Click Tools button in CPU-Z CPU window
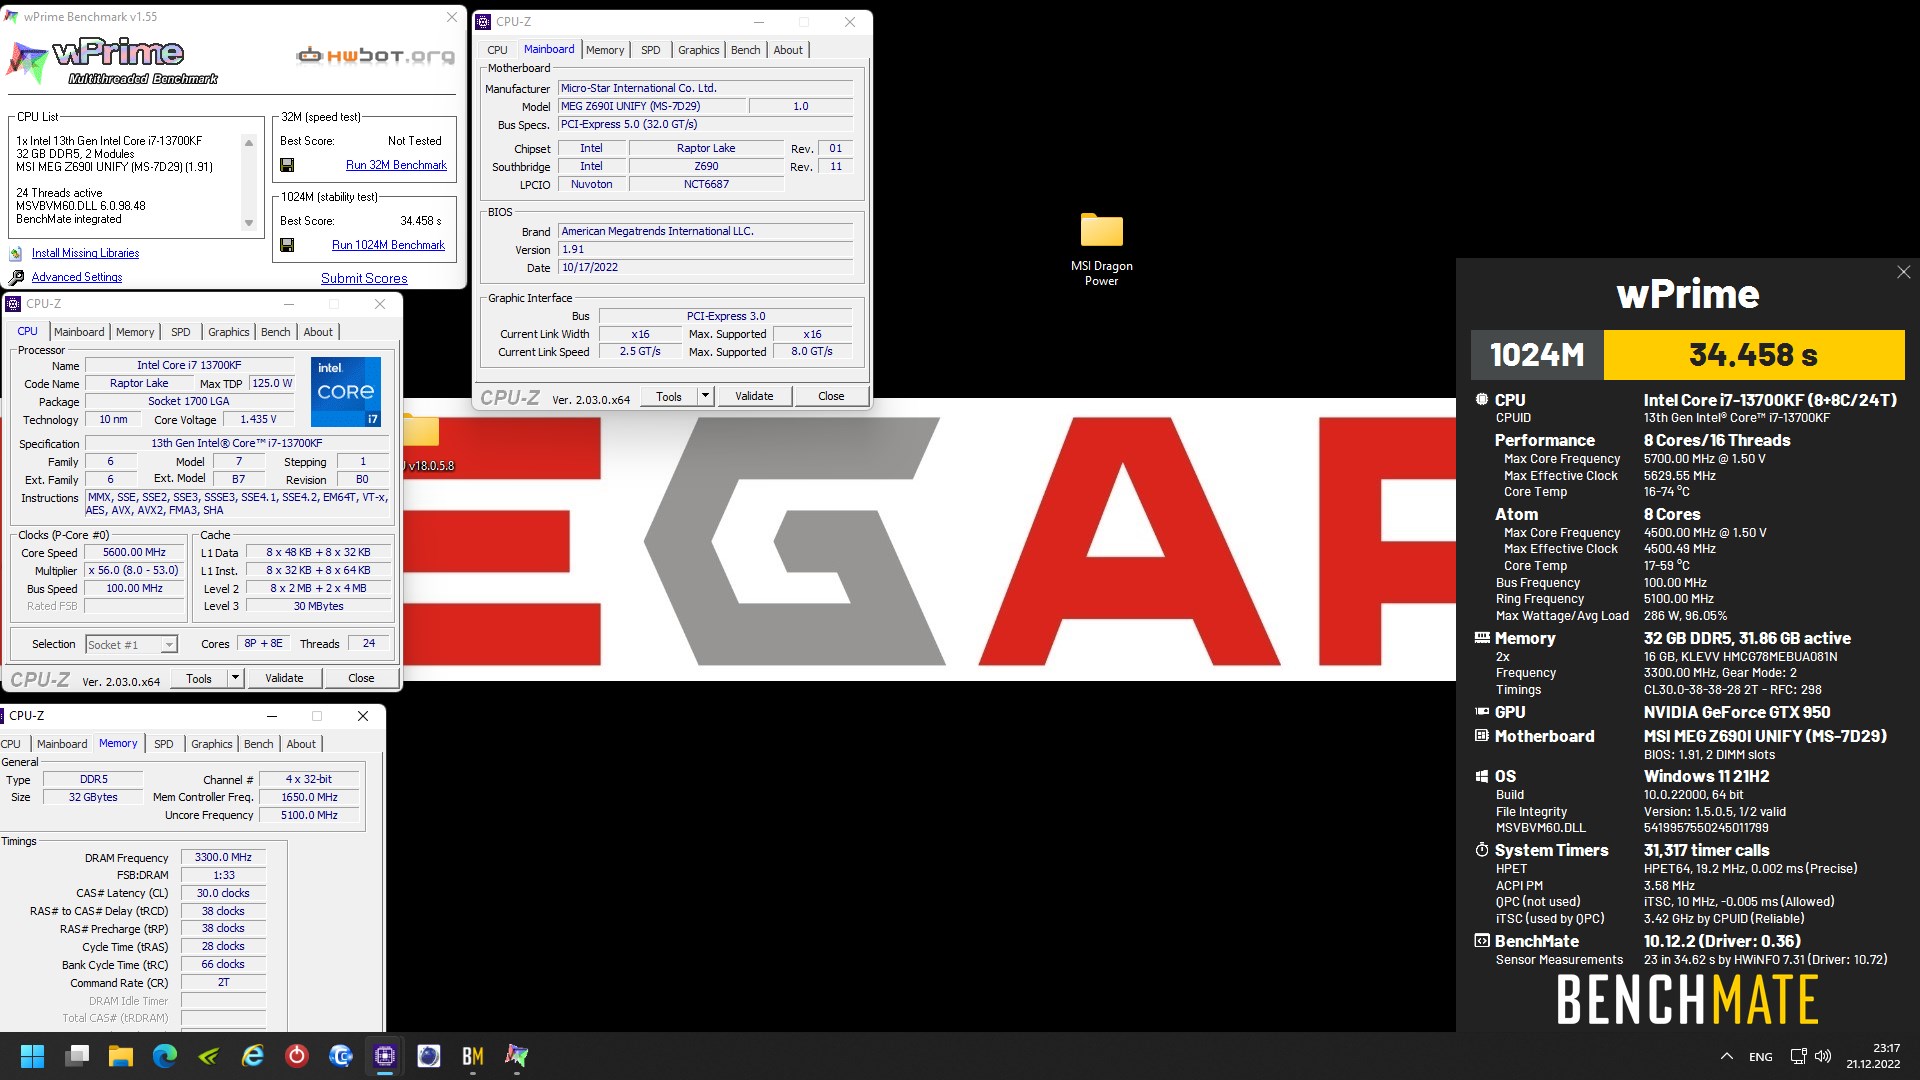This screenshot has height=1080, width=1920. pyautogui.click(x=199, y=678)
